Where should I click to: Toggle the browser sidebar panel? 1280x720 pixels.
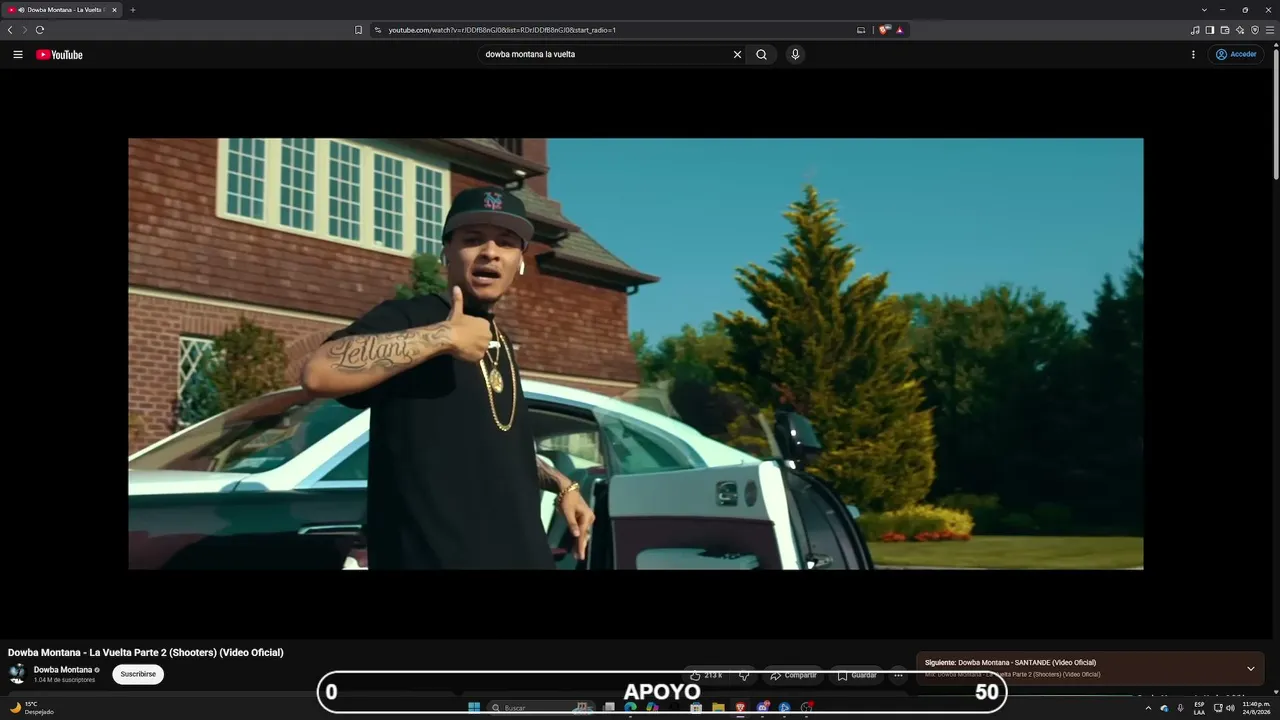pyautogui.click(x=1210, y=30)
